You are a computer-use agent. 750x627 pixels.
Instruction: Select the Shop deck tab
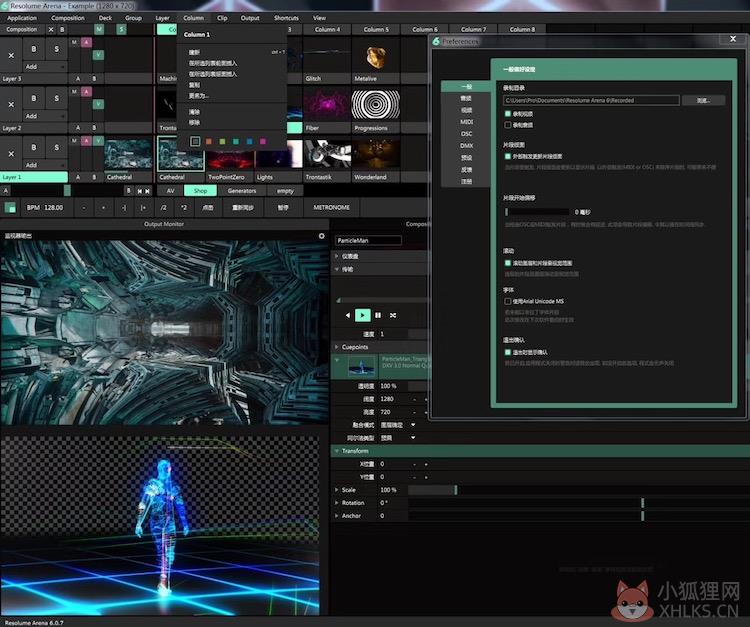point(200,191)
